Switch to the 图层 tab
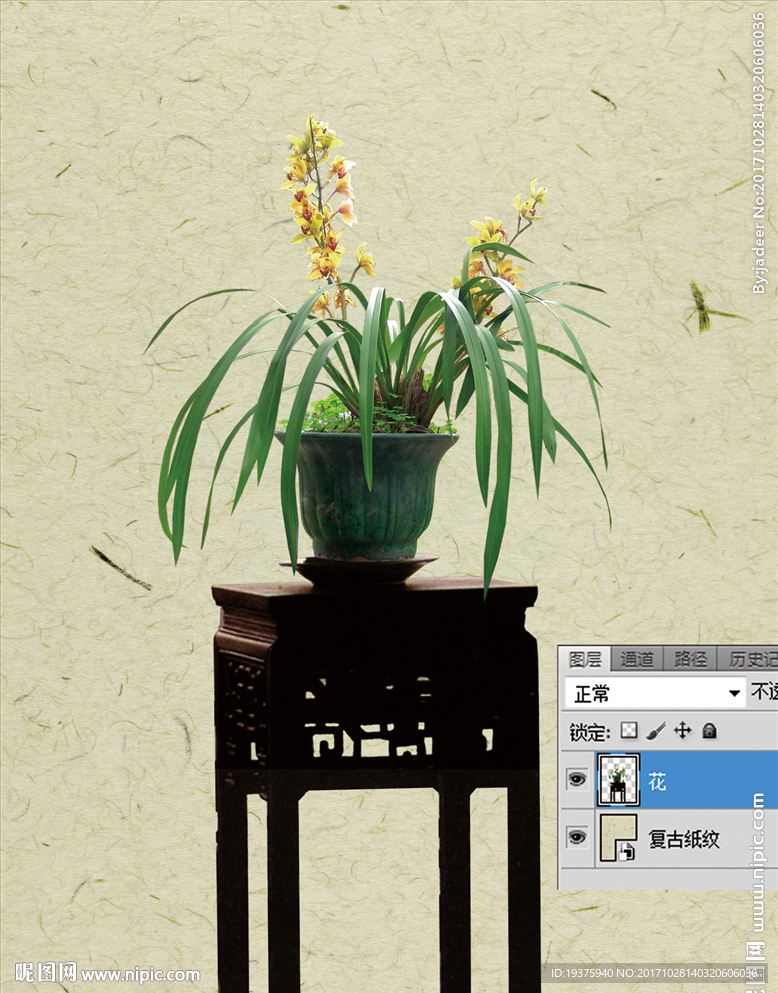Viewport: 778px width, 993px height. (584, 659)
